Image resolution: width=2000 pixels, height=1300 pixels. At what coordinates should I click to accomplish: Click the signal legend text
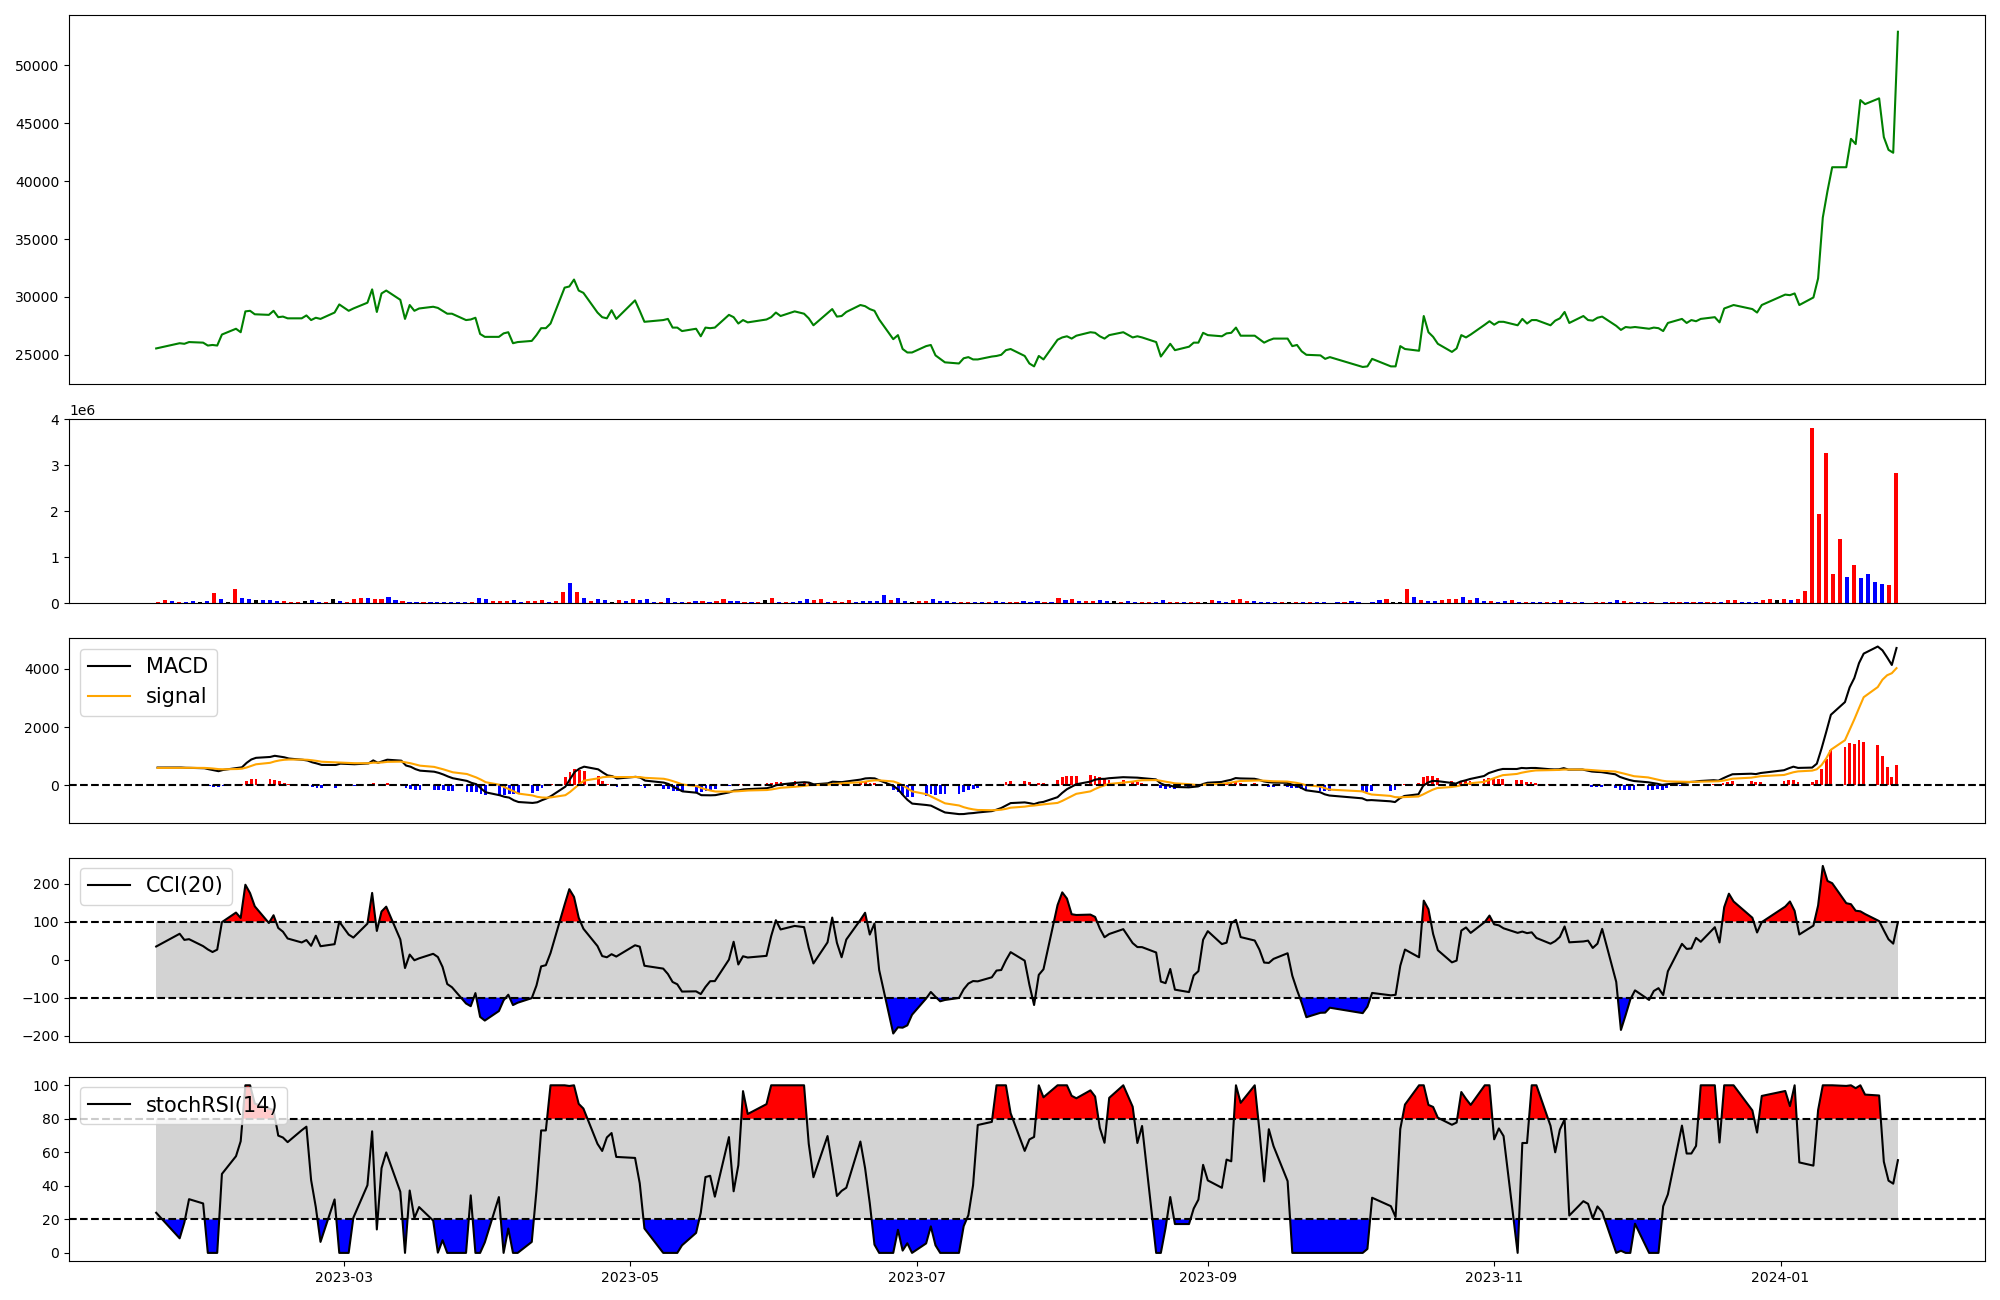point(176,696)
